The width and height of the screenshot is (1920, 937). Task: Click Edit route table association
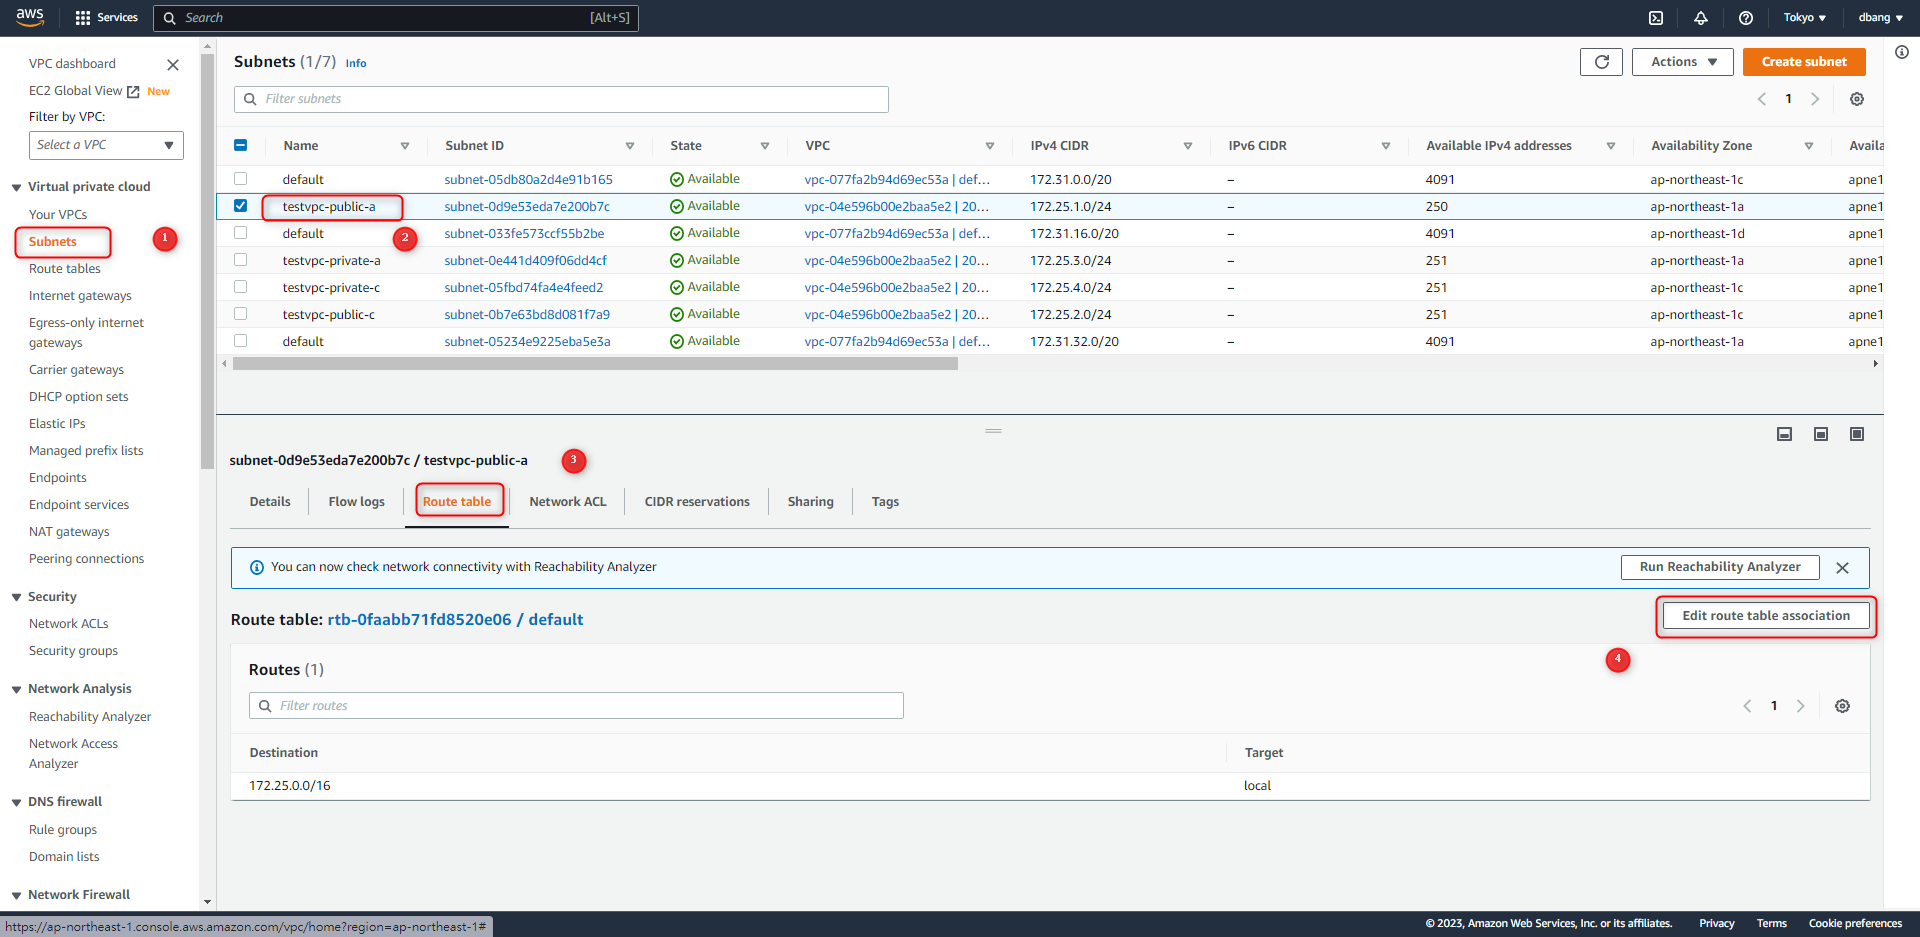click(x=1766, y=616)
